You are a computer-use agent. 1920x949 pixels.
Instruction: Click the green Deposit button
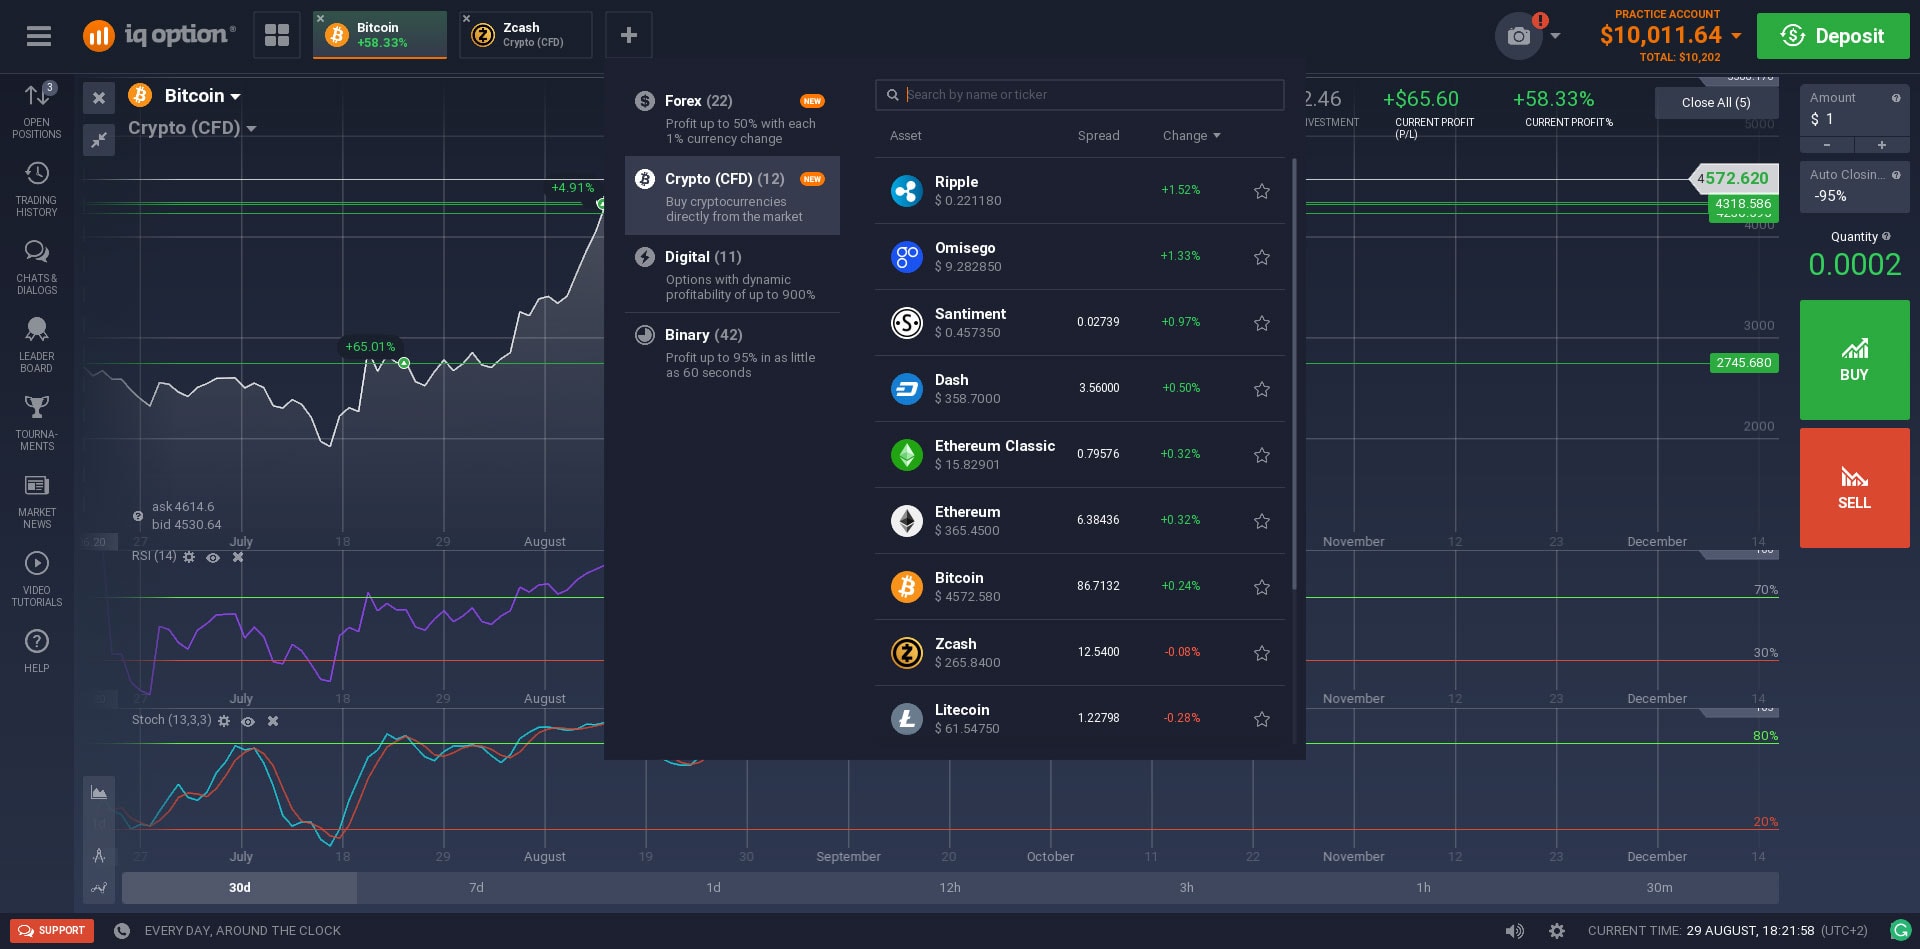point(1833,36)
